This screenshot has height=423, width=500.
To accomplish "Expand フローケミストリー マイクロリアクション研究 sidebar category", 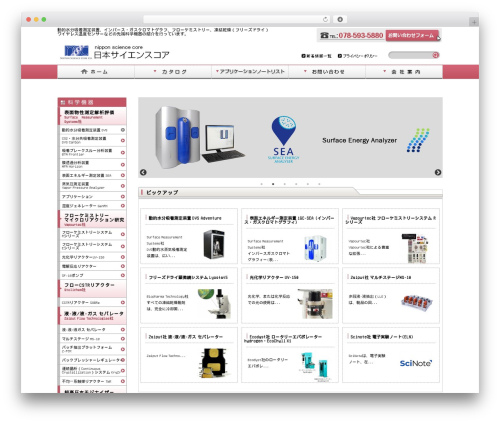I will pyautogui.click(x=92, y=219).
